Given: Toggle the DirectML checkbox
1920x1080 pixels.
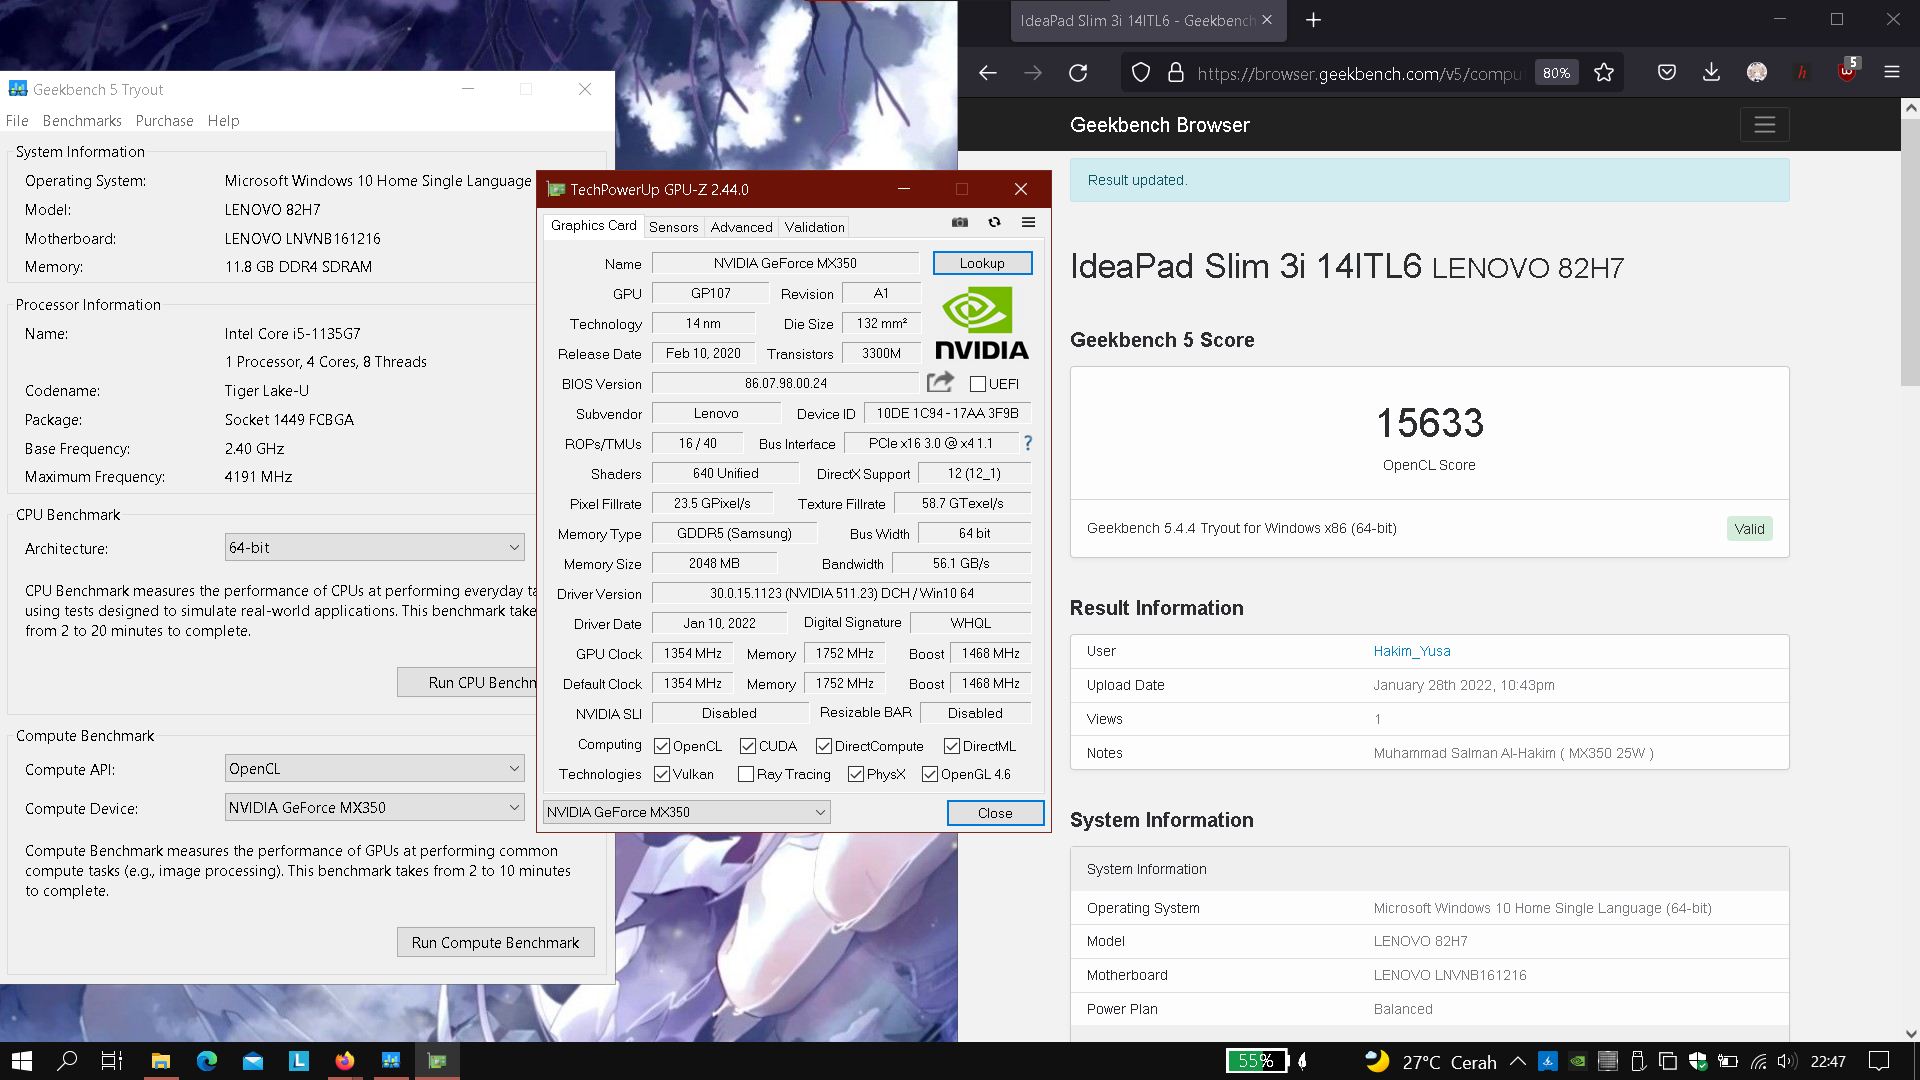Looking at the screenshot, I should point(951,746).
